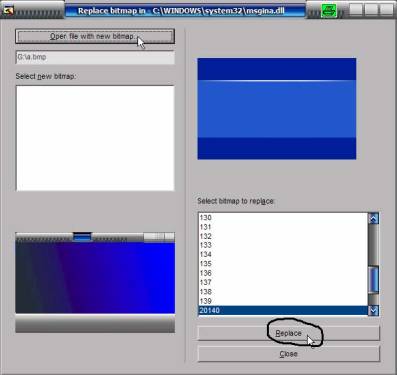The height and width of the screenshot is (375, 397).
Task: Click the first title bar window button
Action: tap(356, 10)
